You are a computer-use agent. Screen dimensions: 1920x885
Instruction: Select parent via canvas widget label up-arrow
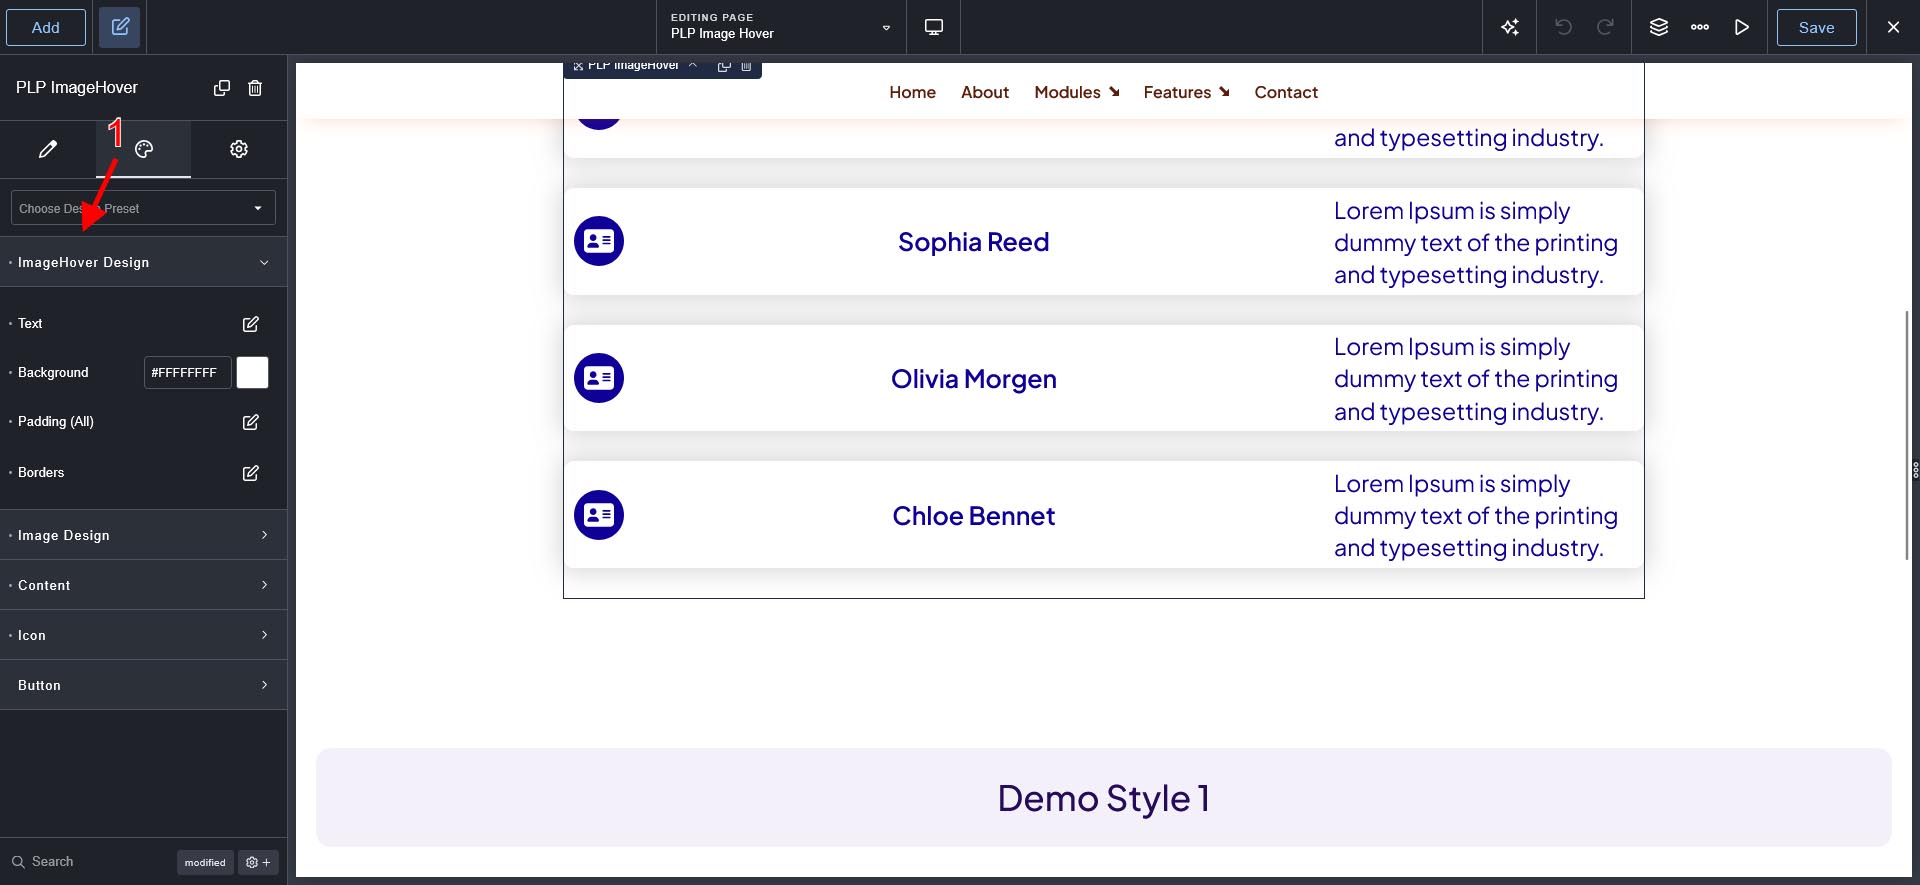(693, 65)
